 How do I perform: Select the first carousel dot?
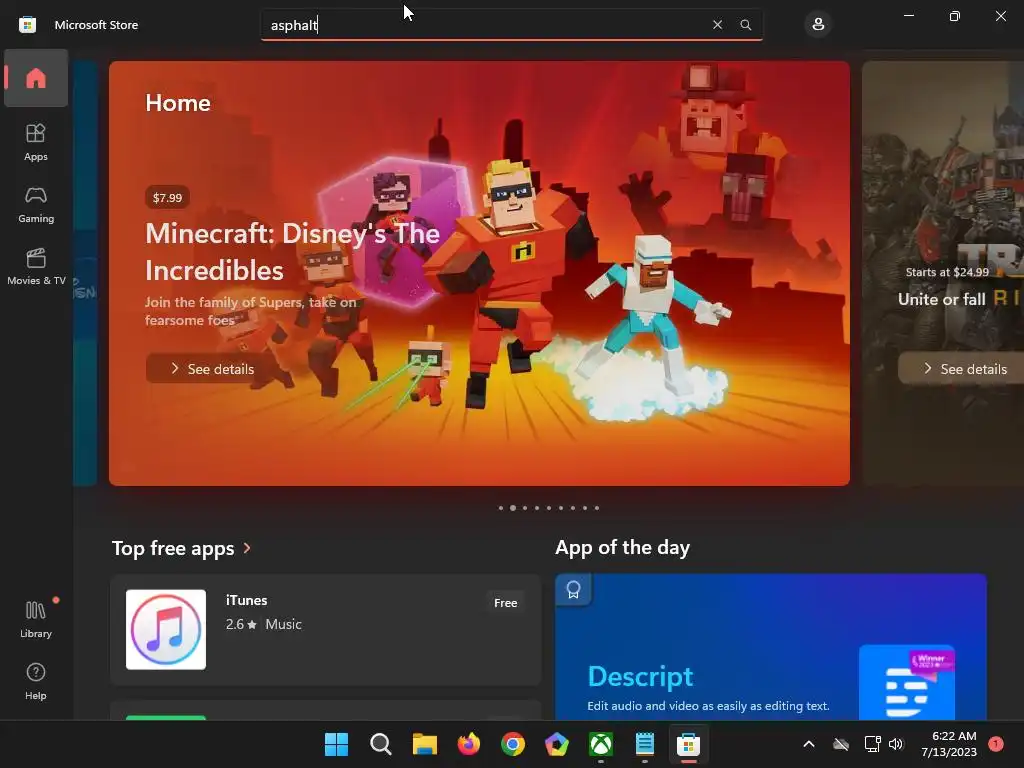point(501,507)
